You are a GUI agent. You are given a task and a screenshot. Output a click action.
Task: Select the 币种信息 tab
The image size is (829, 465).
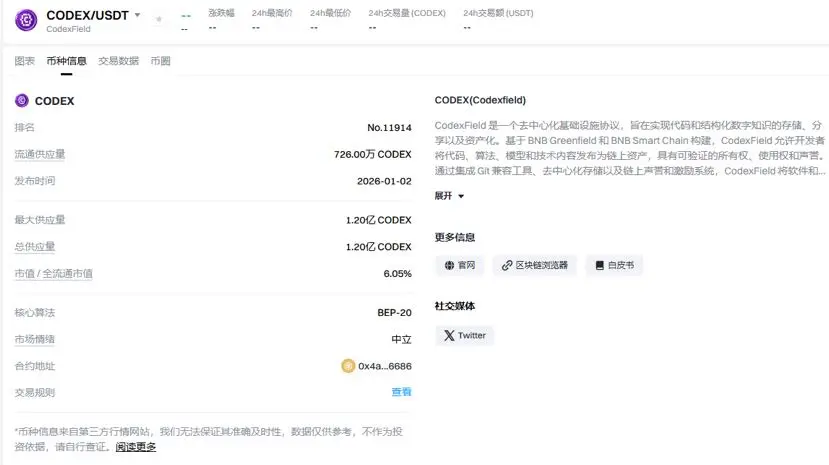pos(66,61)
